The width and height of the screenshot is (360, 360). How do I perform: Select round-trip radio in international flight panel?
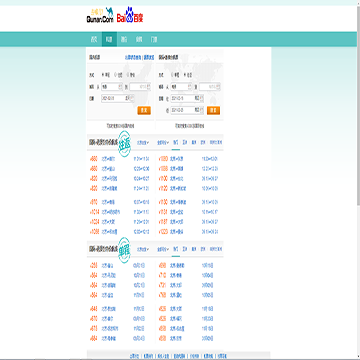coord(185,75)
